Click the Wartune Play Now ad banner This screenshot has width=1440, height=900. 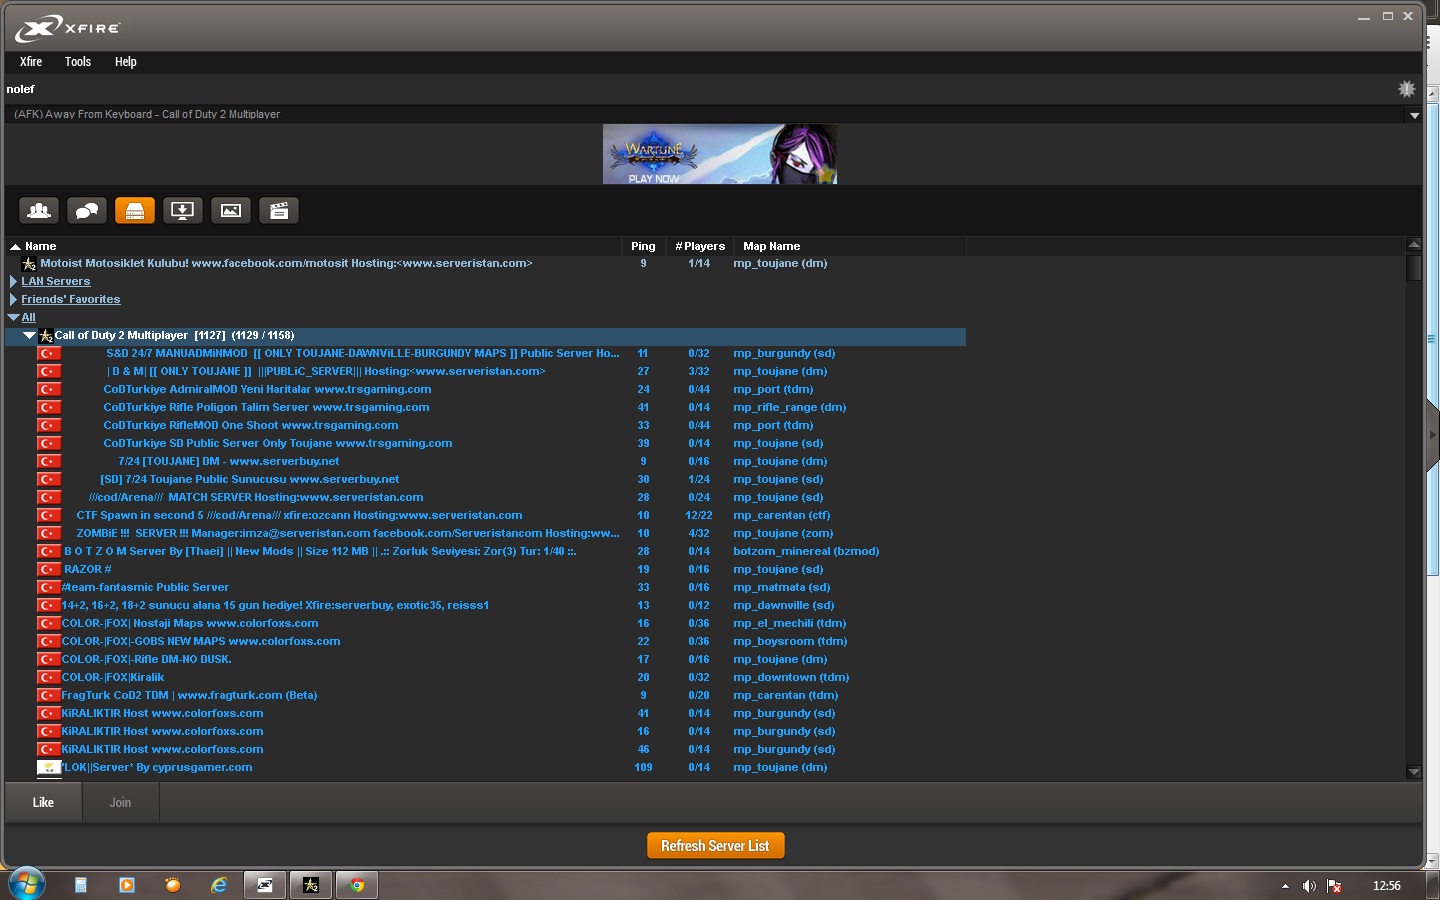[720, 154]
